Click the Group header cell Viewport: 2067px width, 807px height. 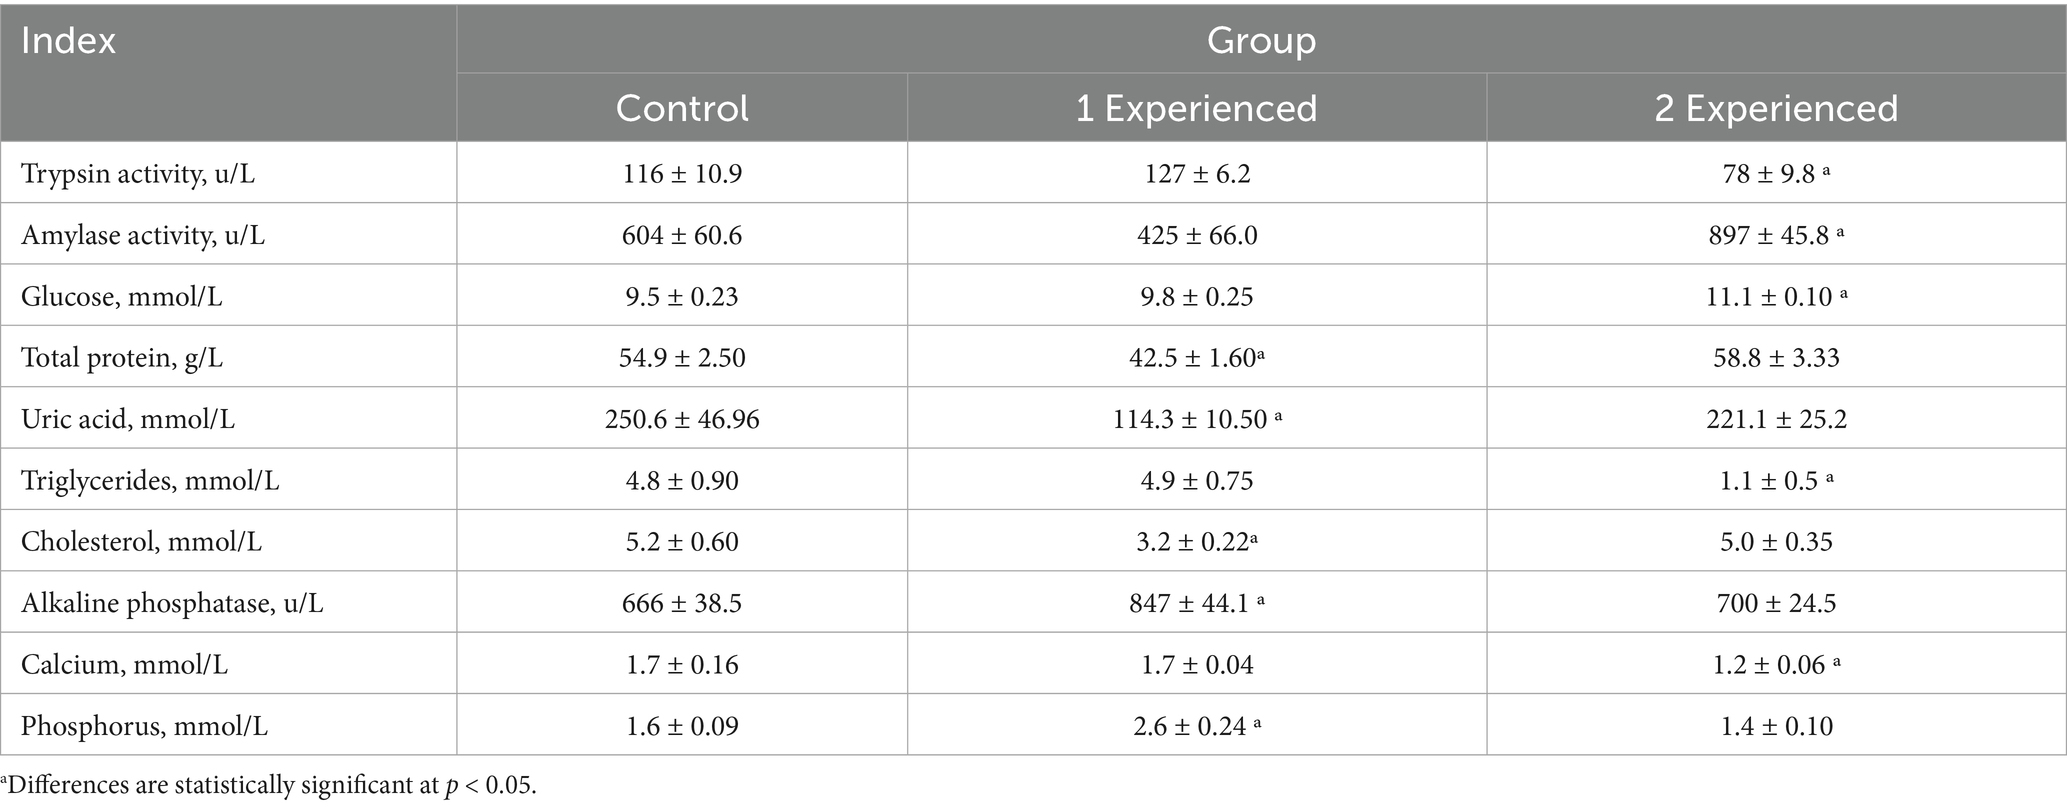click(1260, 41)
